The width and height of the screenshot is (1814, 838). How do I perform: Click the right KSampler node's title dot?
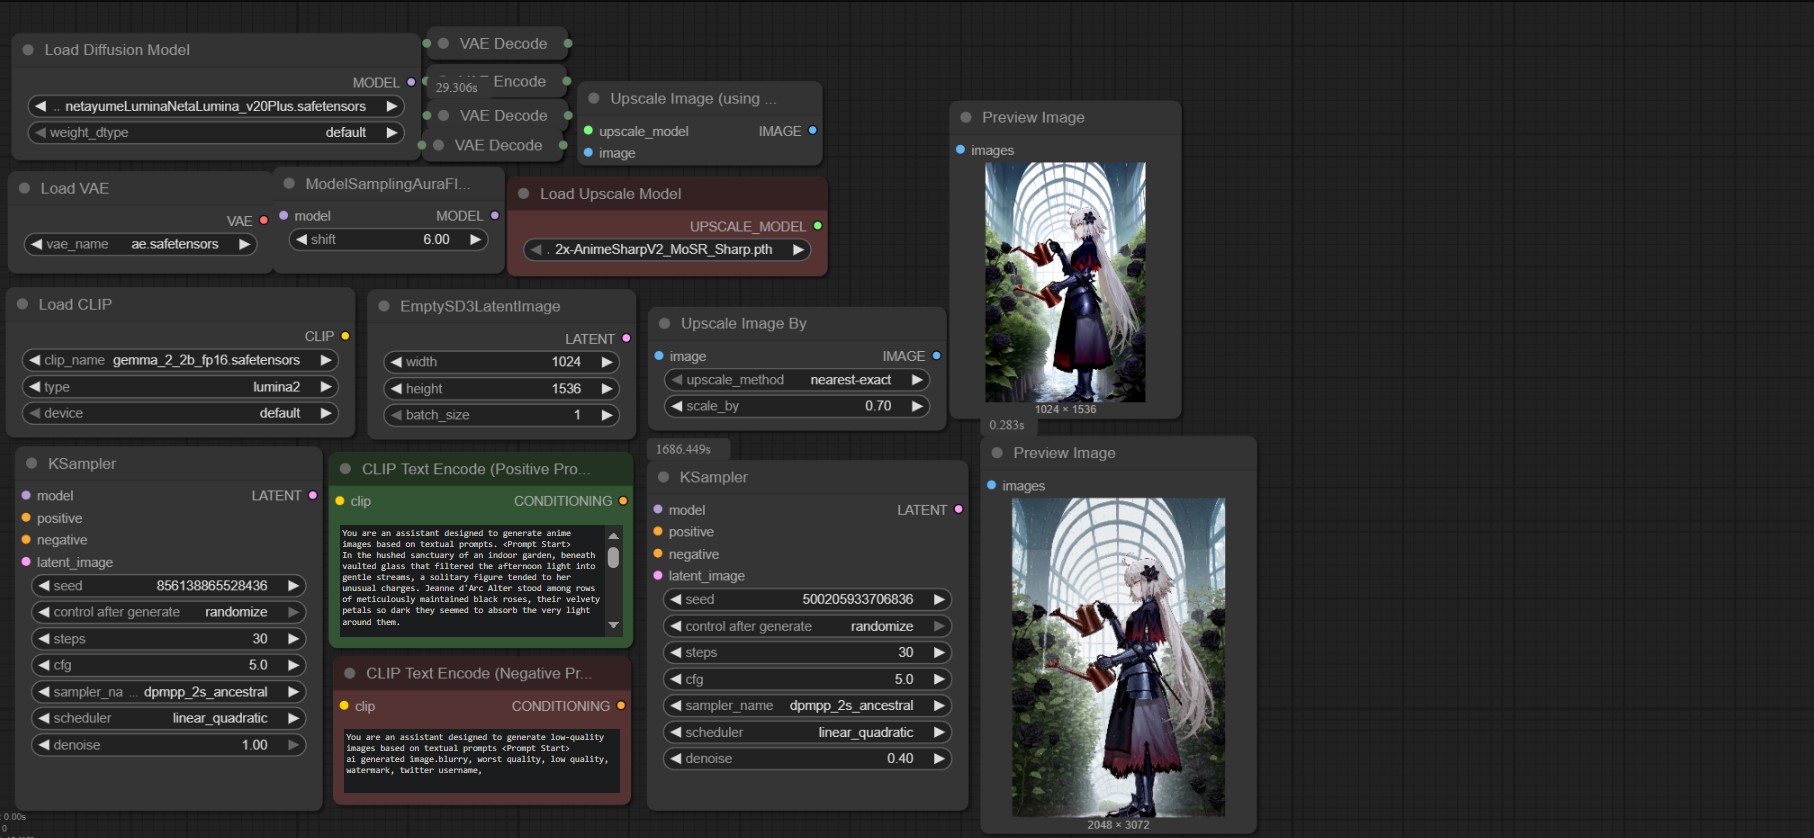[664, 478]
